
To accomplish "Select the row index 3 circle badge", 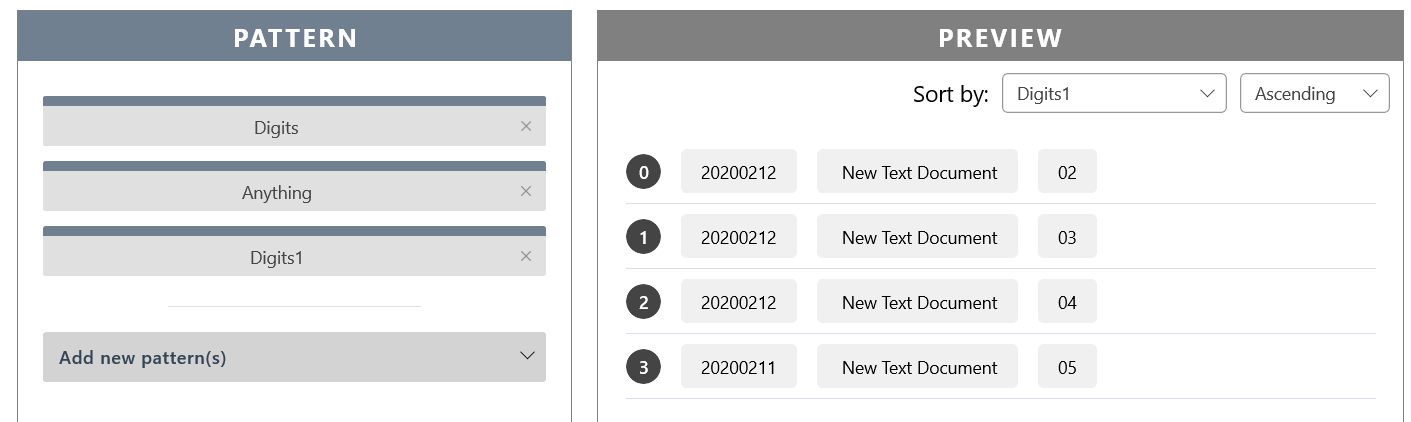I will (x=643, y=367).
